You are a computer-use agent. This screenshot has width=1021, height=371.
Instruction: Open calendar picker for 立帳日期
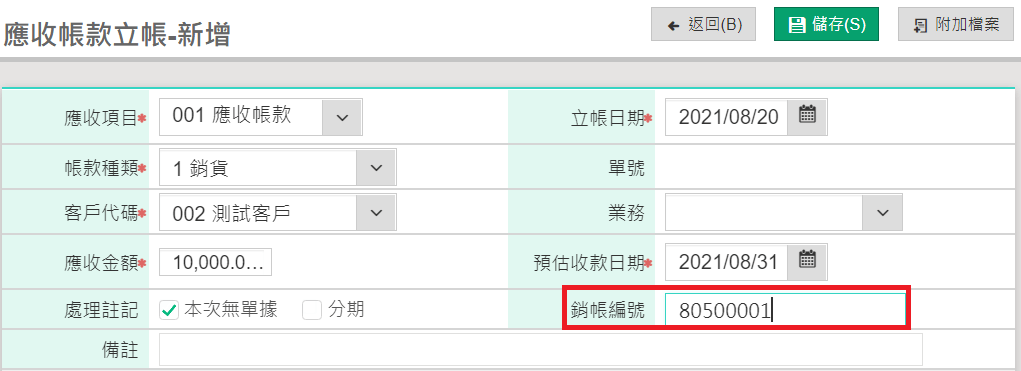tap(807, 117)
